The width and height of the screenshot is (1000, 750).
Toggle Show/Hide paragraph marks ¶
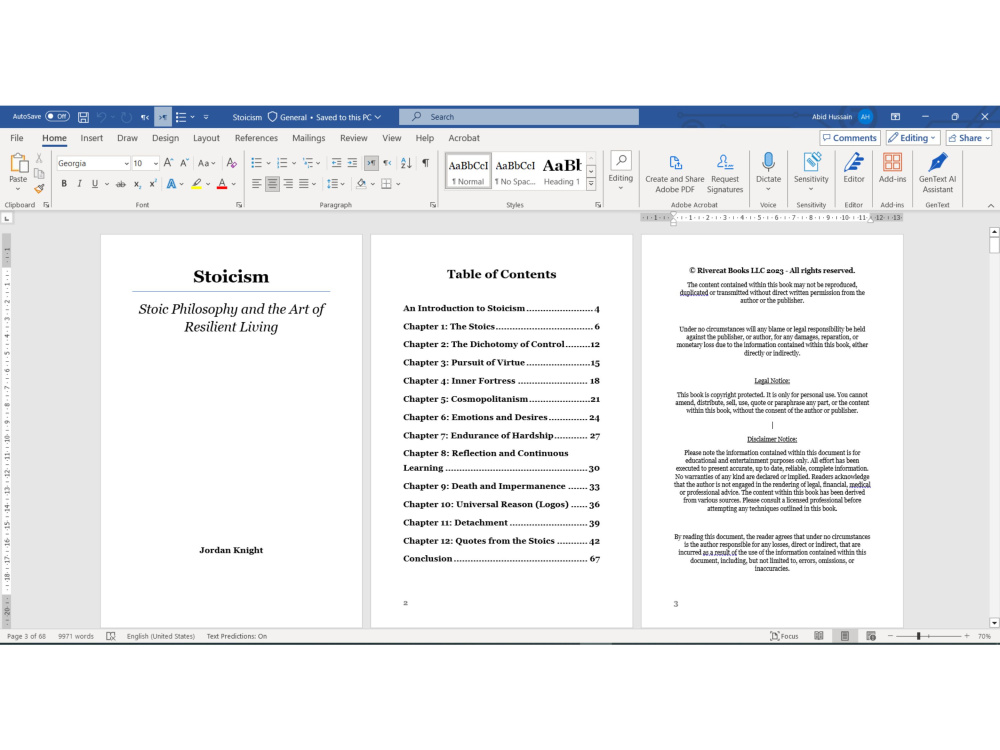coord(425,163)
